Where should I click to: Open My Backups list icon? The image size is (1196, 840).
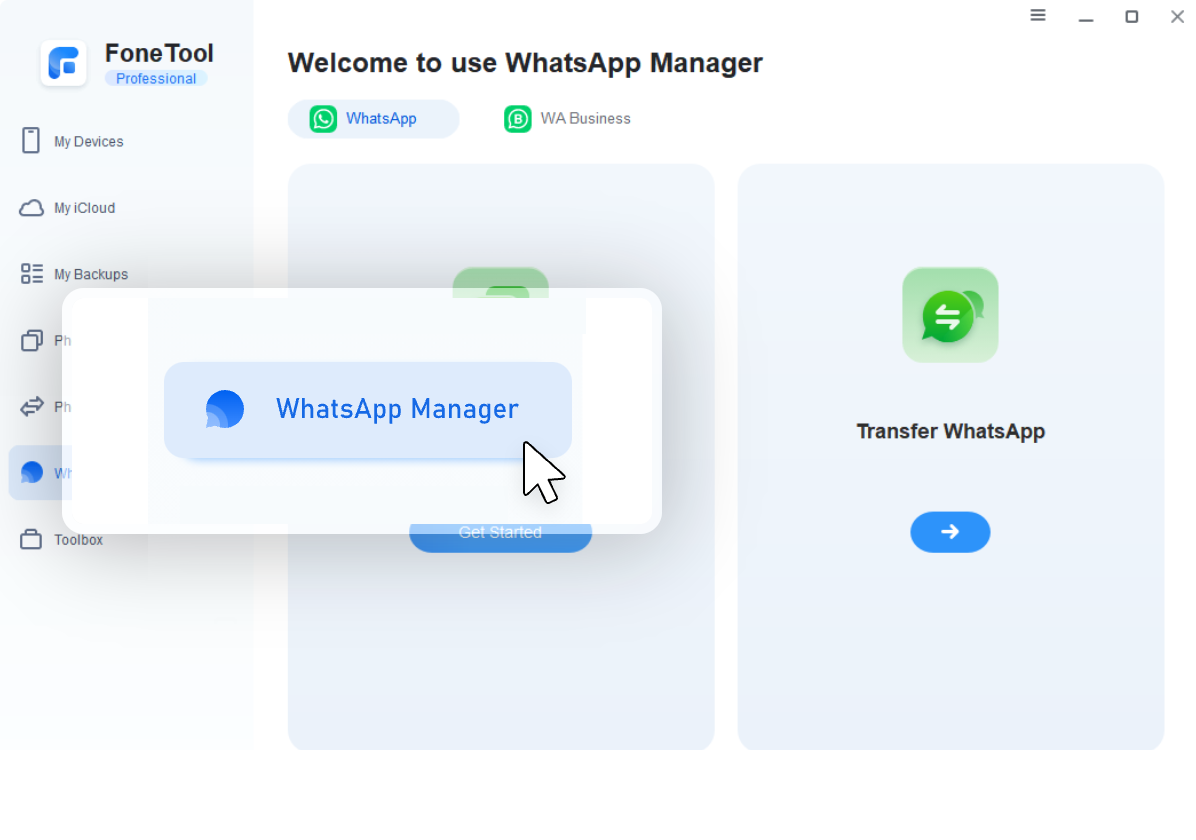32,274
